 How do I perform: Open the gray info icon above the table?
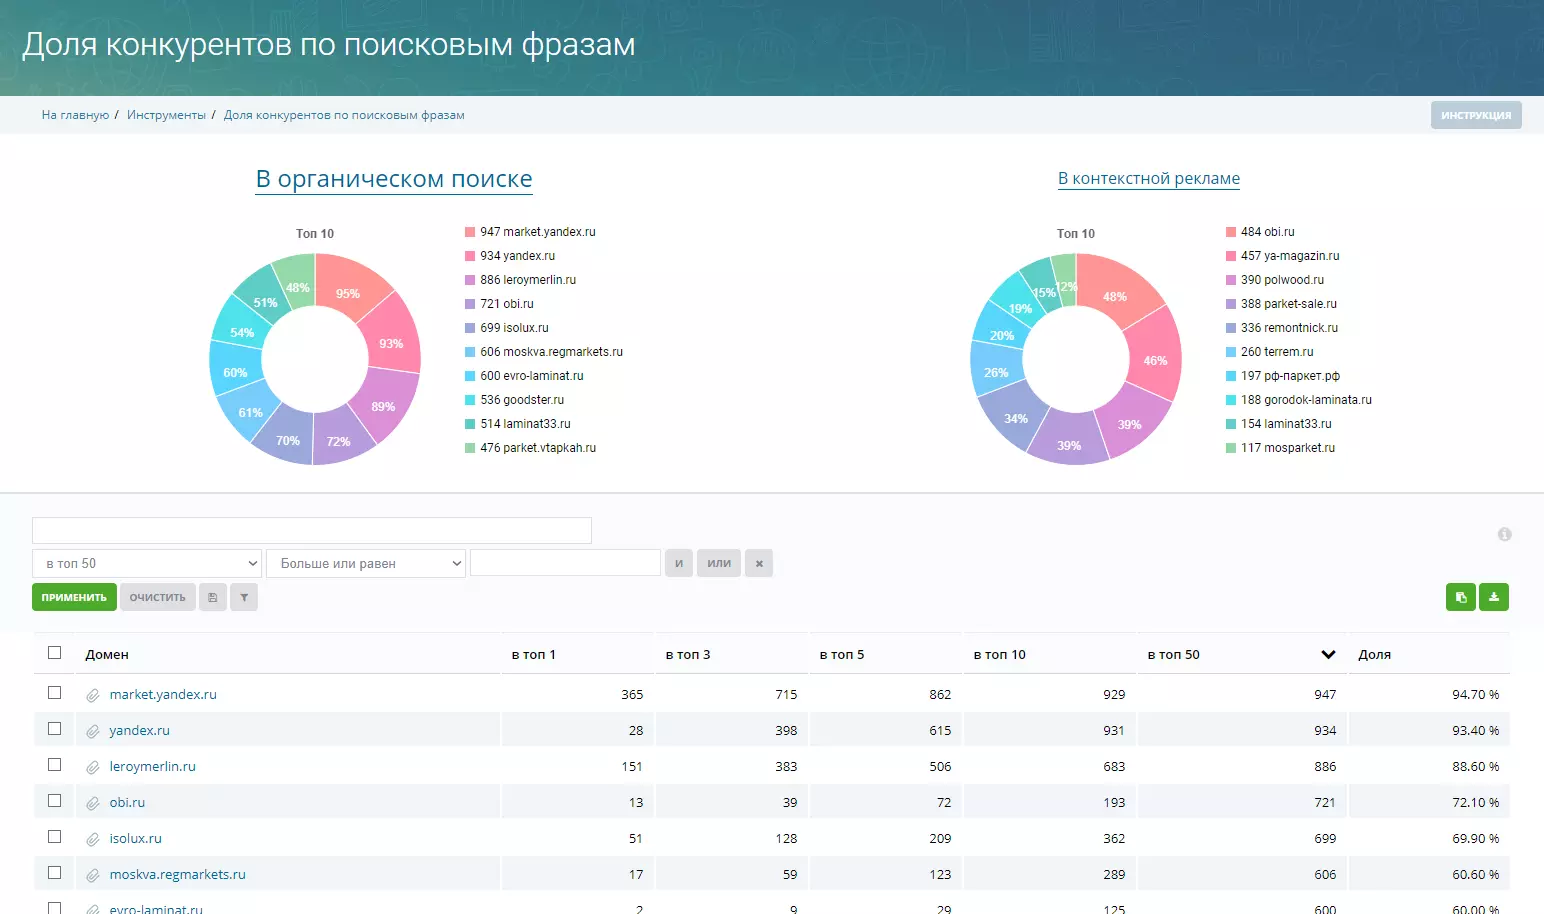[1504, 534]
